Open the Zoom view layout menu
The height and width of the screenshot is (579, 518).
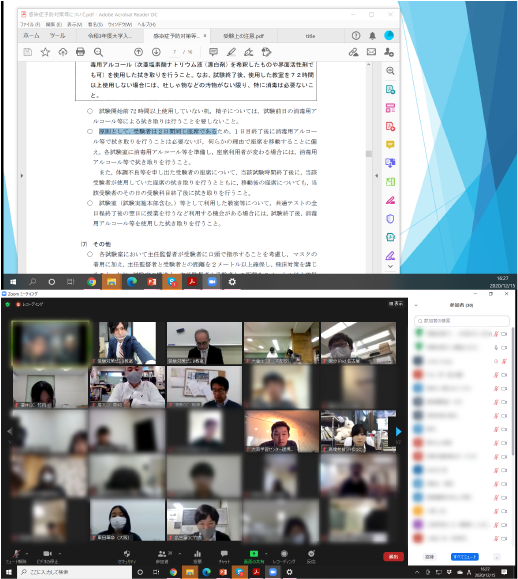click(x=395, y=304)
